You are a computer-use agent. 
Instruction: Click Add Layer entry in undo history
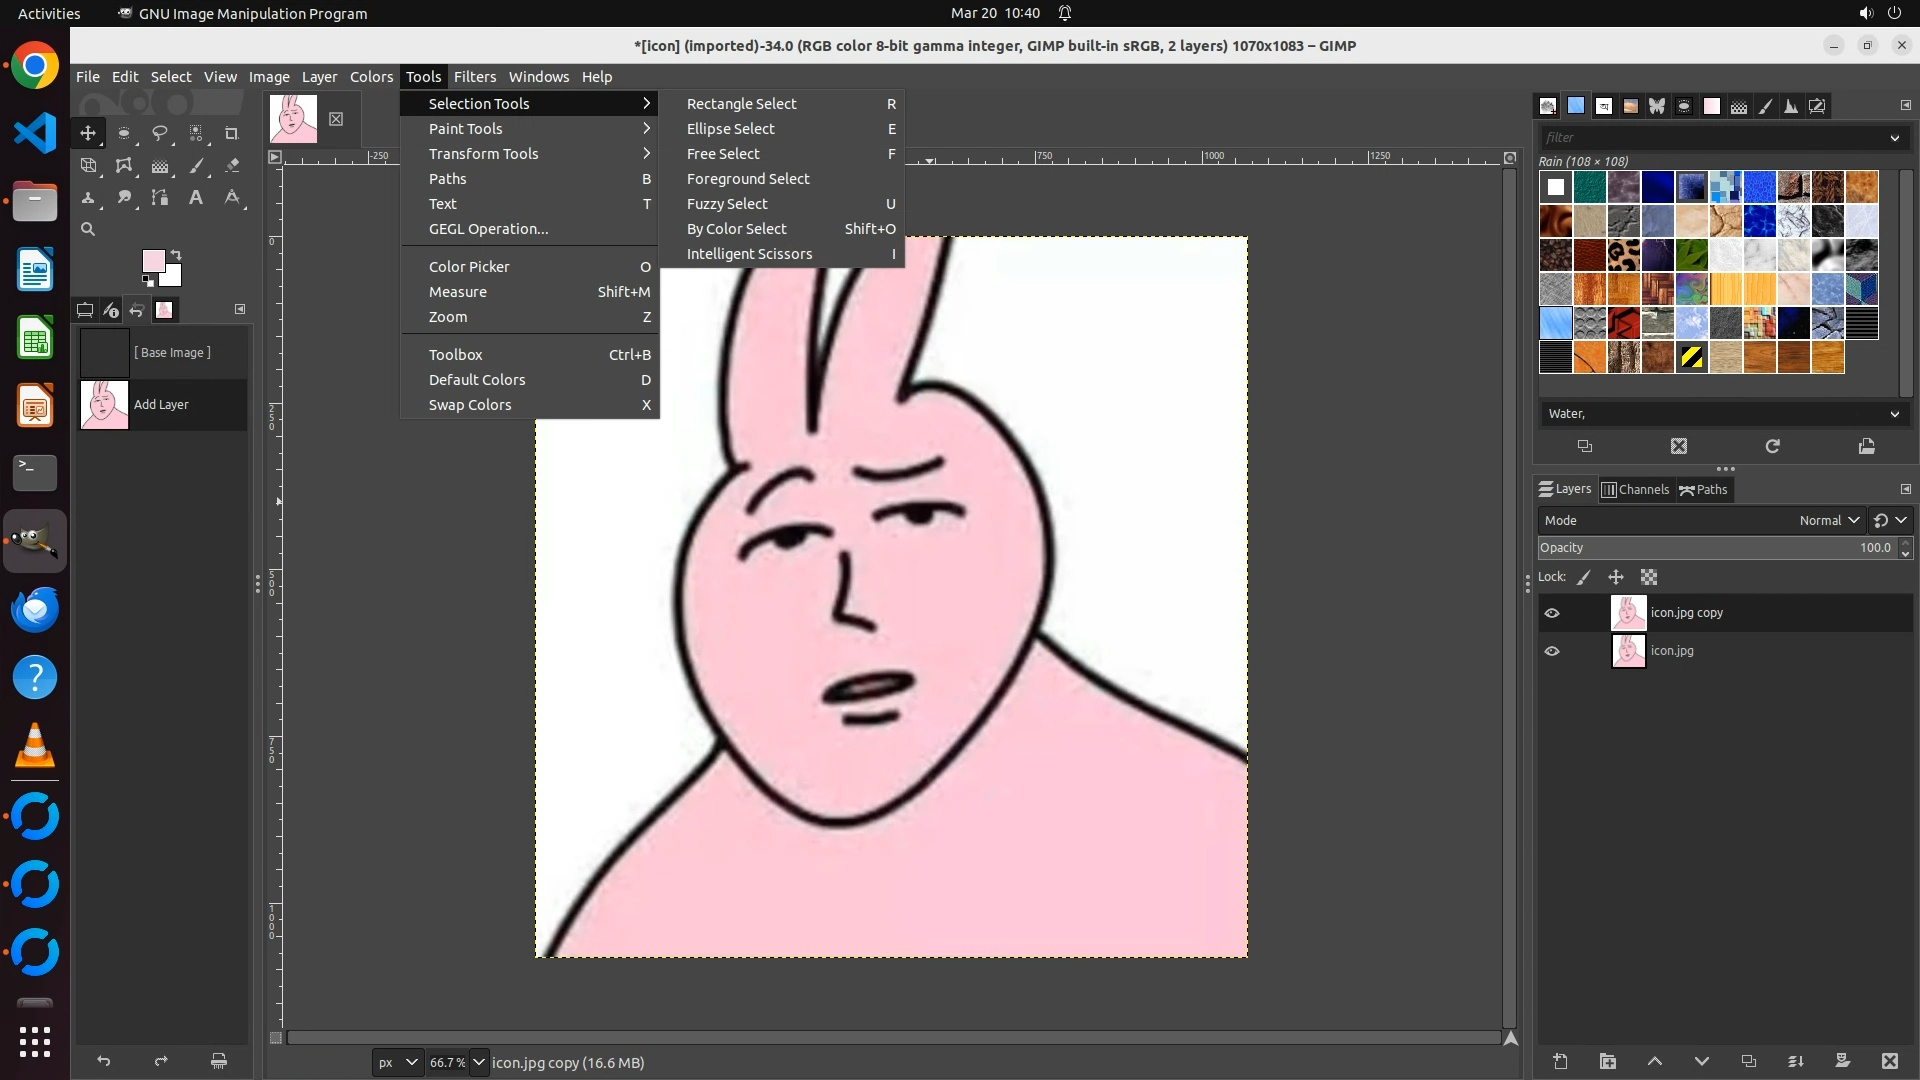[162, 405]
